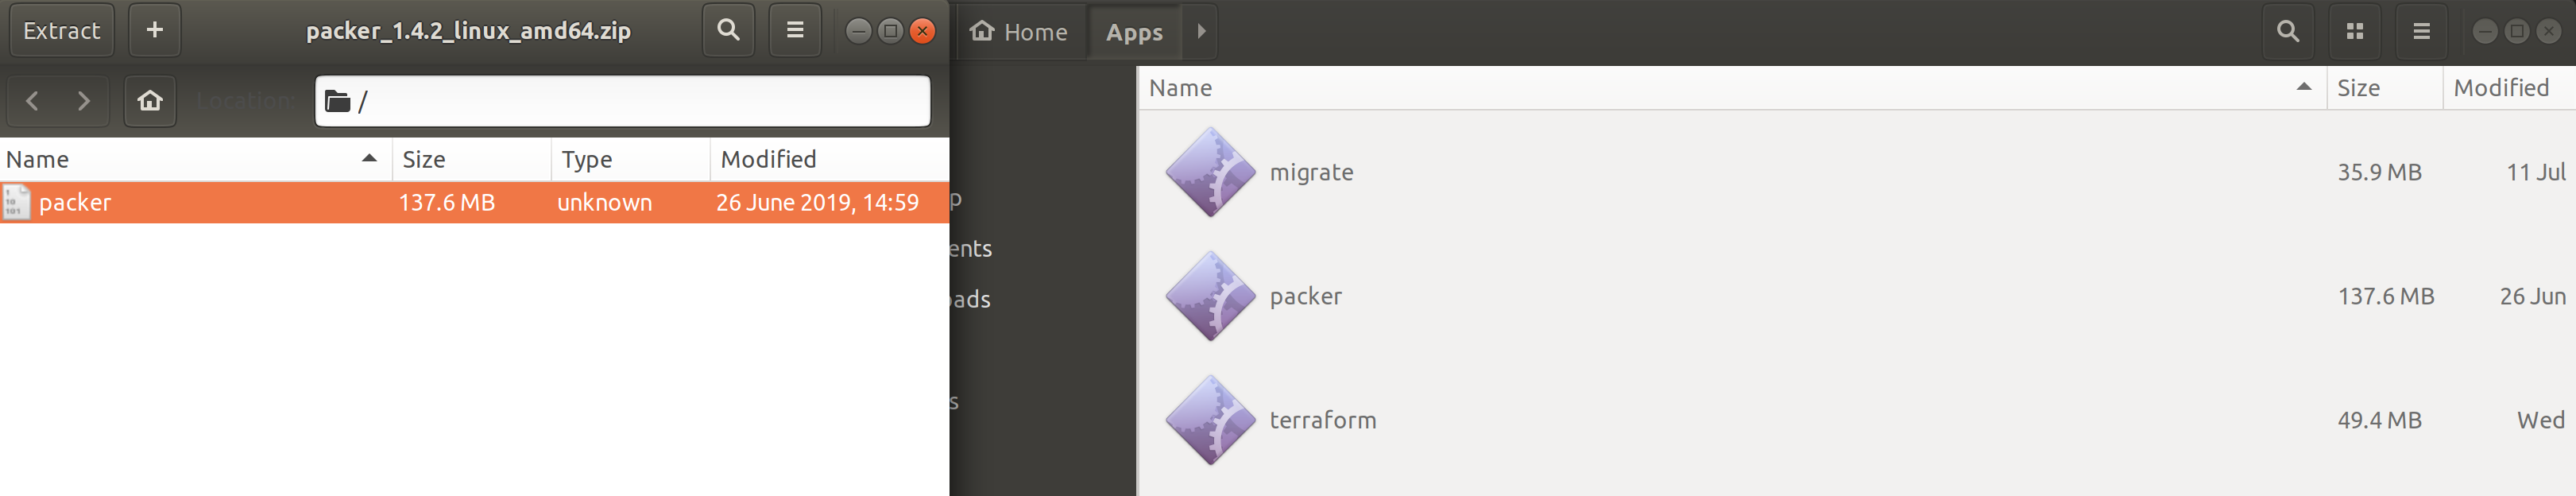2576x496 pixels.
Task: Click 35.9 MB size of migrate
Action: pos(2379,173)
